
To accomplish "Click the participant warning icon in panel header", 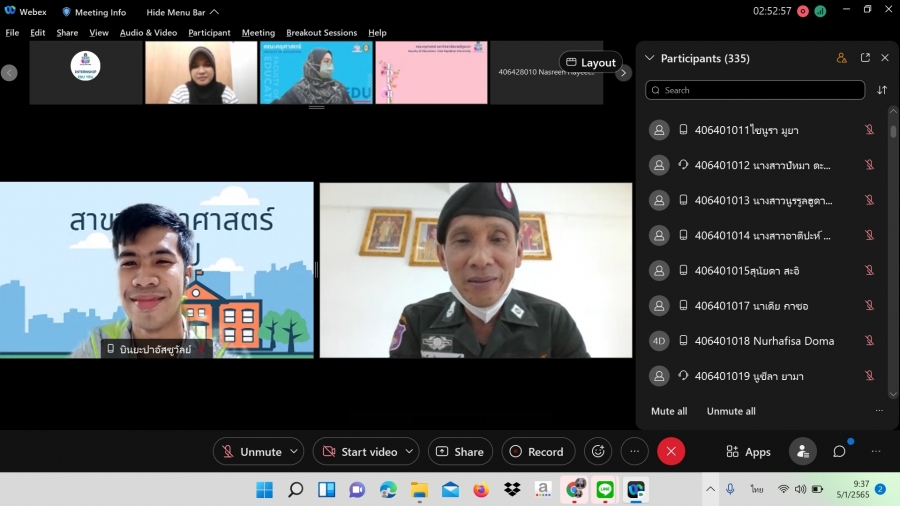I will pos(842,58).
